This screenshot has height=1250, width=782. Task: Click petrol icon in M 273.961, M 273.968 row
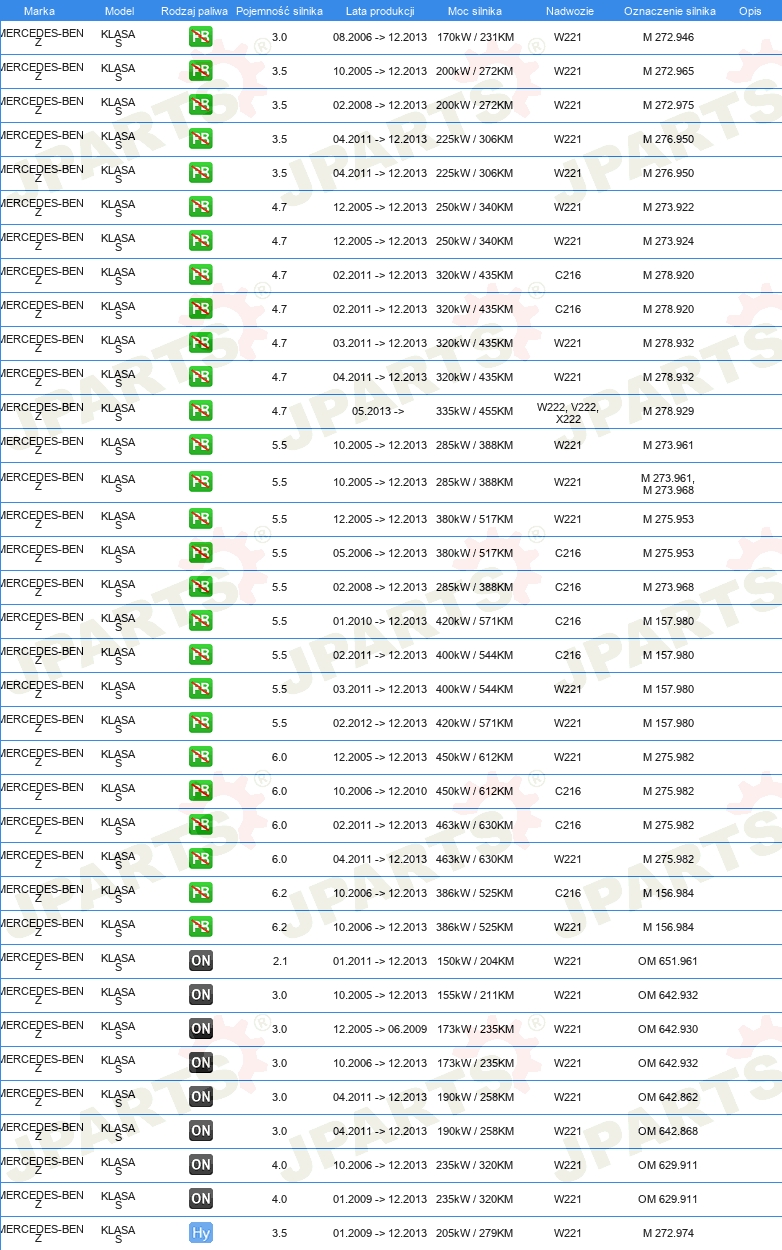pos(200,483)
